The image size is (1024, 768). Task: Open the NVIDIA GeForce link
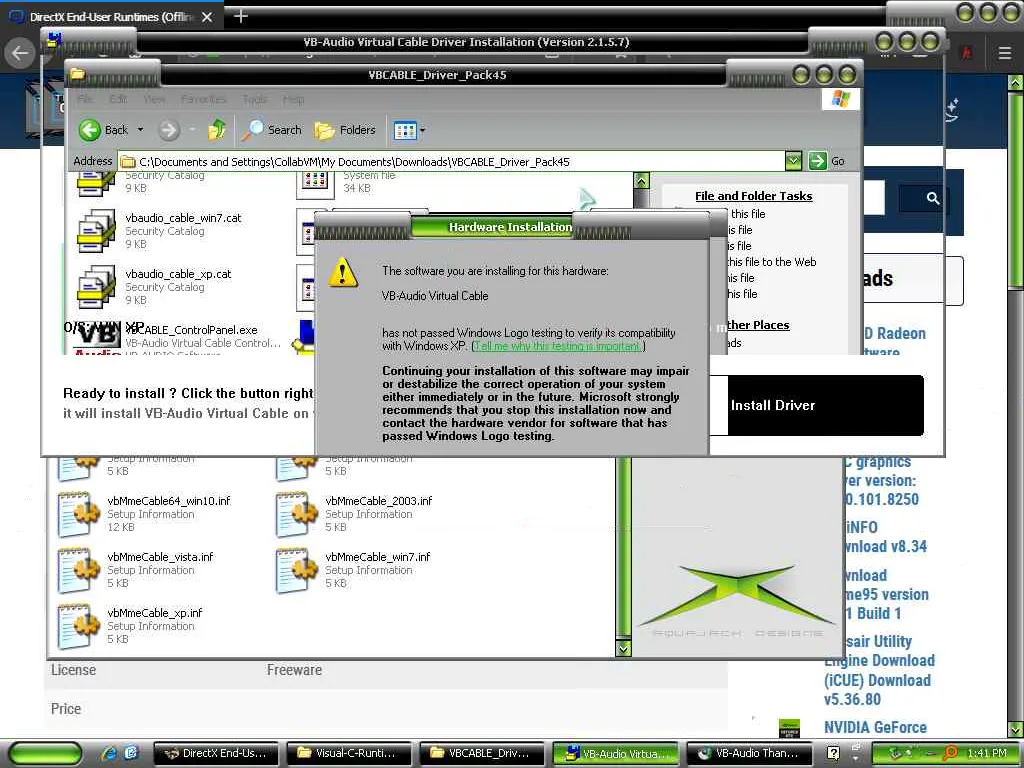click(x=875, y=727)
